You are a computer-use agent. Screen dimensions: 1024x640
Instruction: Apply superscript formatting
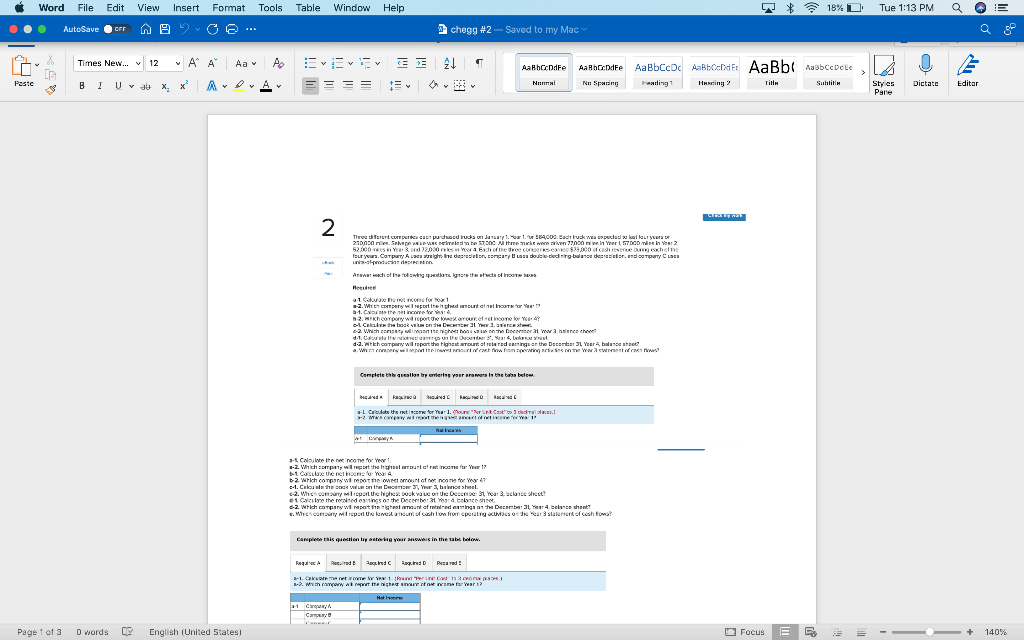click(x=184, y=86)
